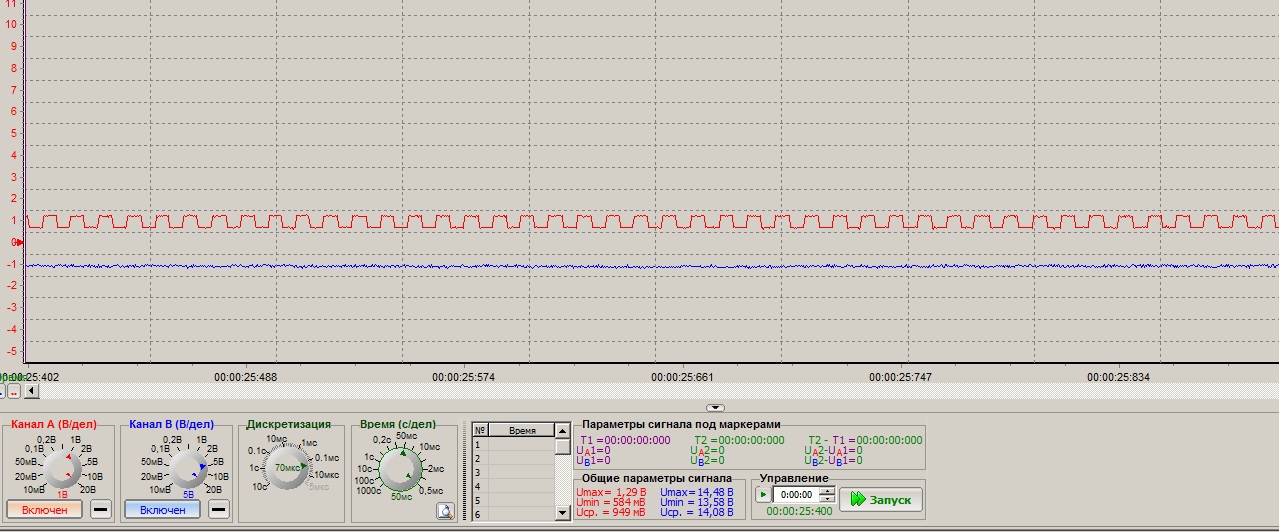This screenshot has height=532, width=1279.
Task: Choose 1мс on the Дискретизация dial
Action: click(309, 443)
